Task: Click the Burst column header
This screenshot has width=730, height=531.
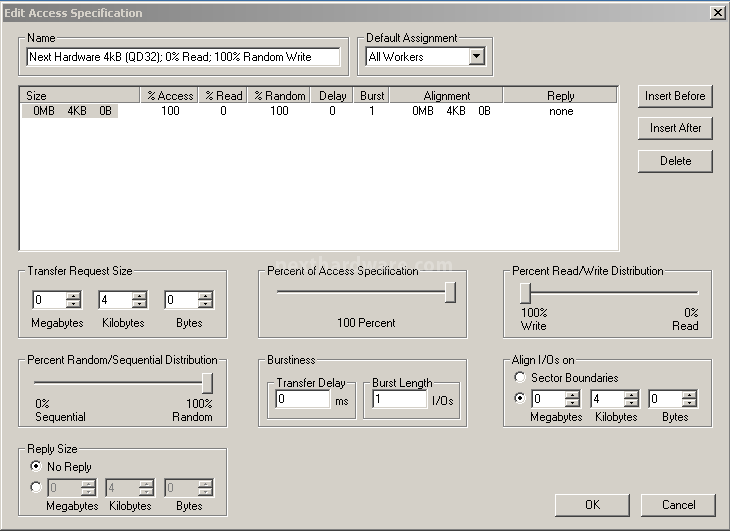Action: point(372,96)
